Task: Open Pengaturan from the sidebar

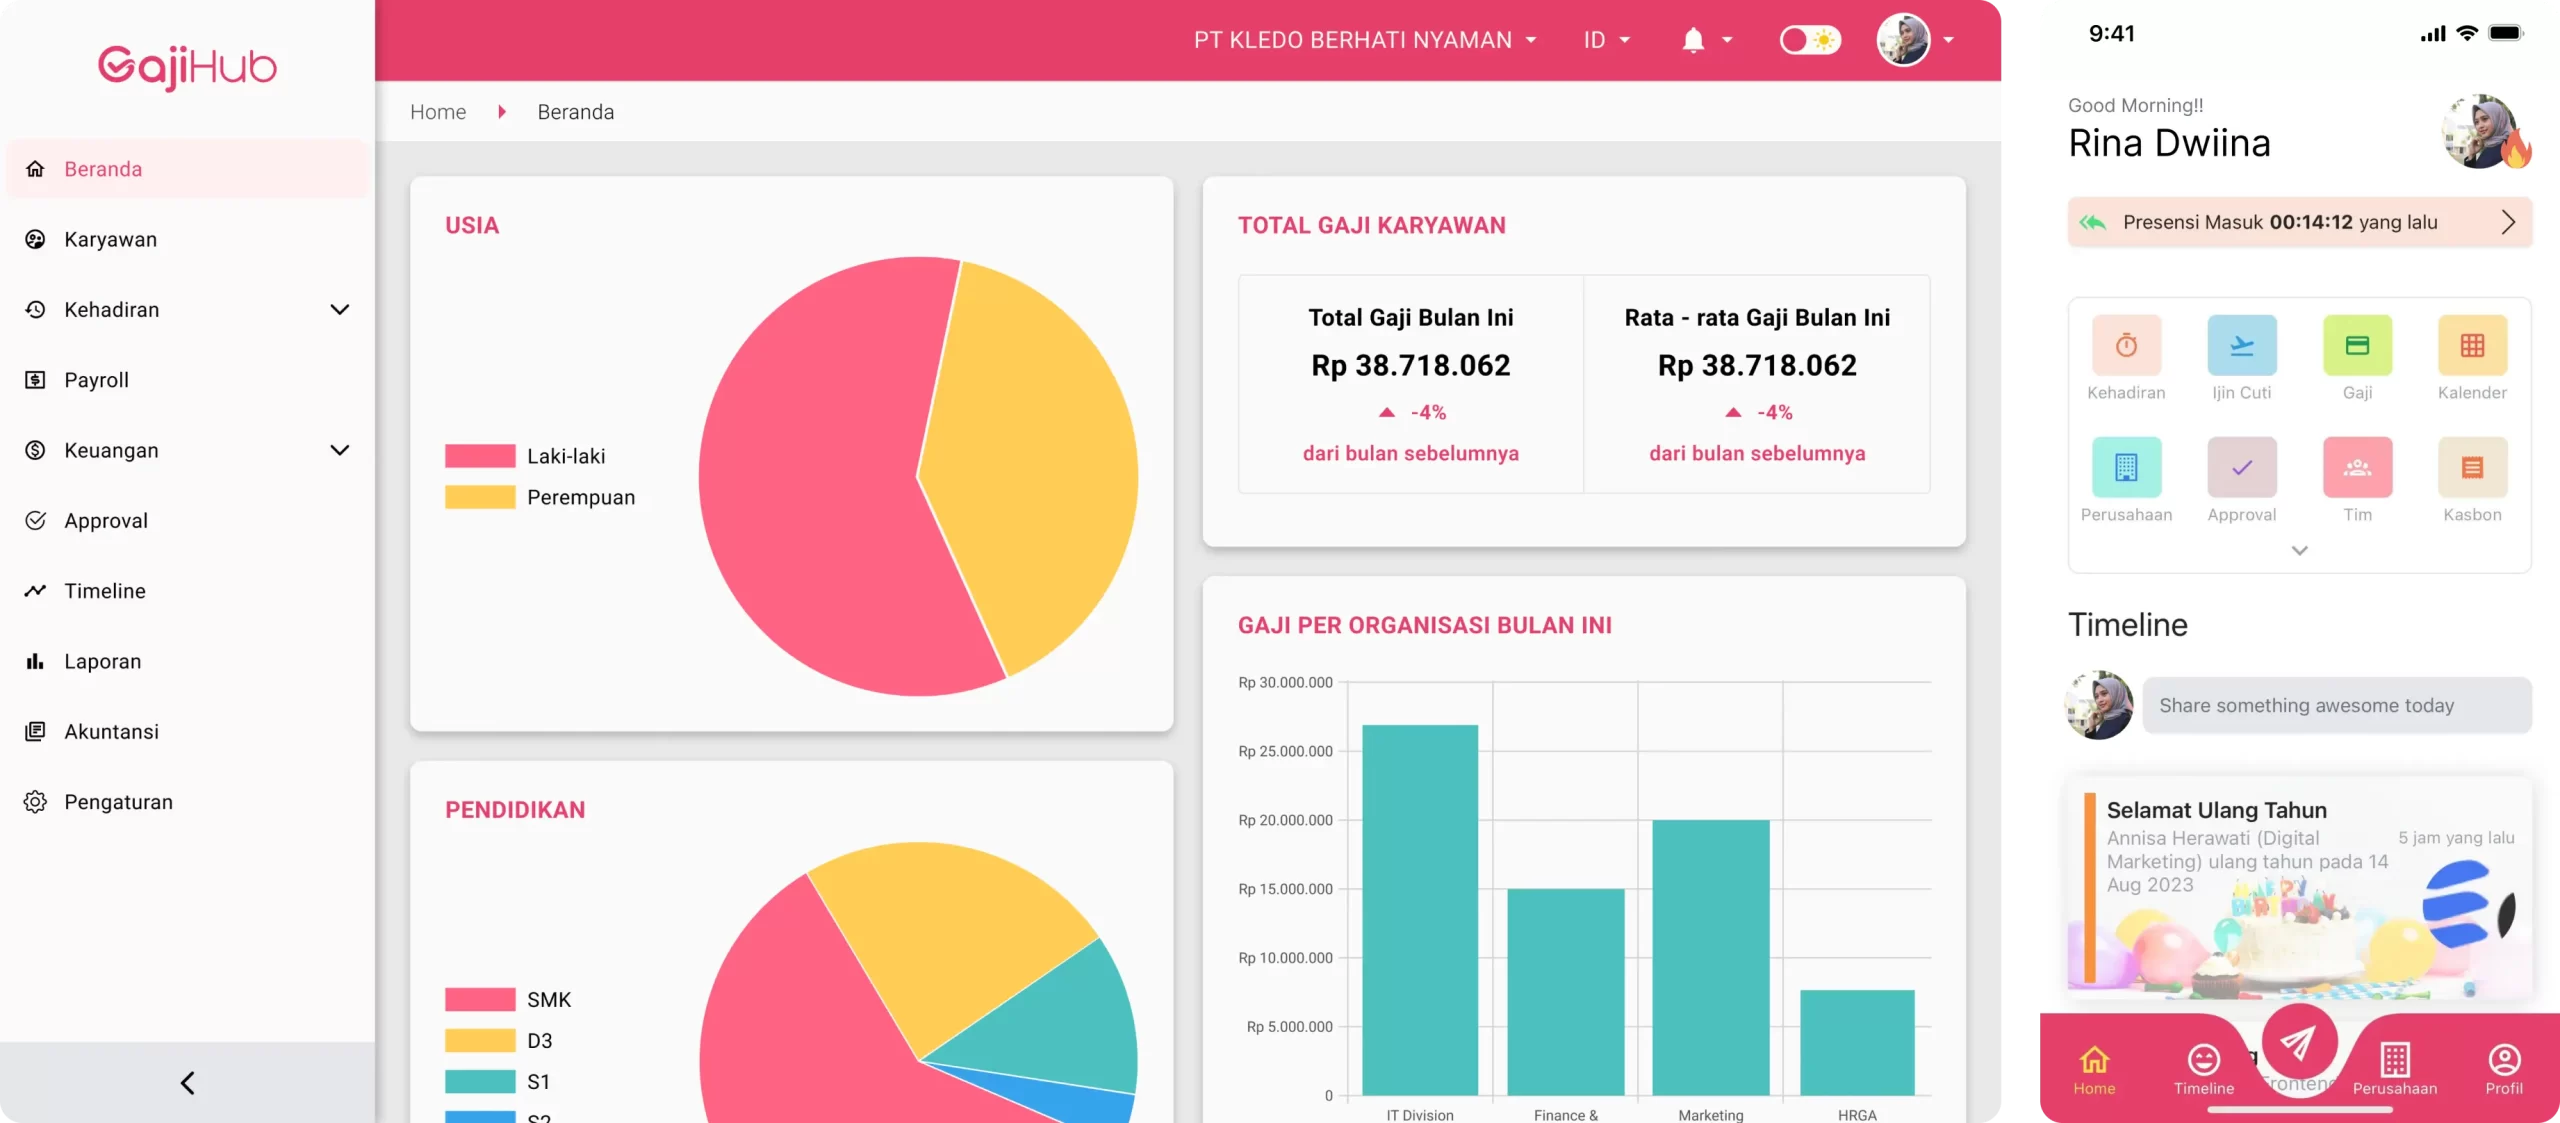Action: click(118, 801)
